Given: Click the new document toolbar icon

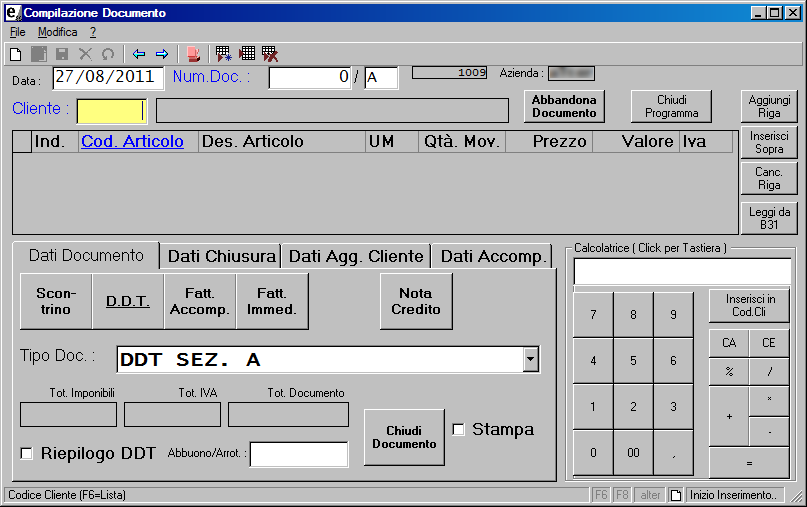Looking at the screenshot, I should pyautogui.click(x=15, y=54).
